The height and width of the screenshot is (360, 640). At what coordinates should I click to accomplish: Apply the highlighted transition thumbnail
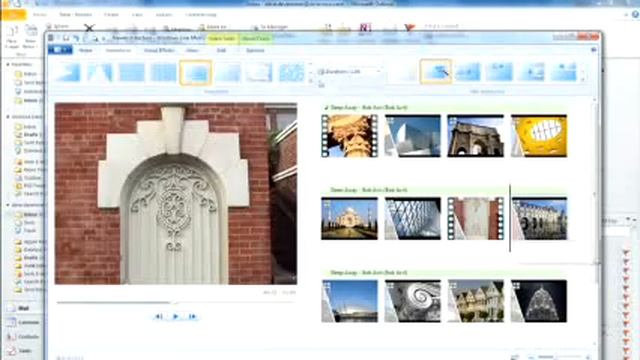click(196, 73)
